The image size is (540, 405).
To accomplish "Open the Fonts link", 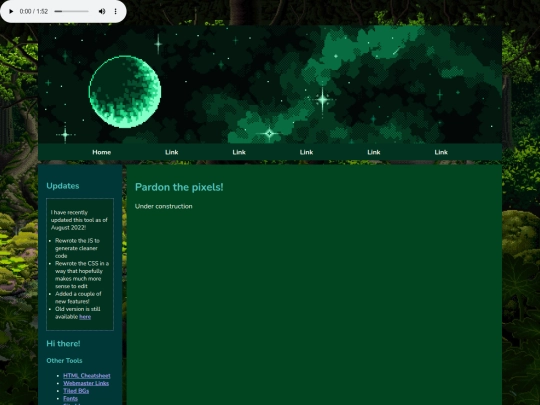I will 71,398.
